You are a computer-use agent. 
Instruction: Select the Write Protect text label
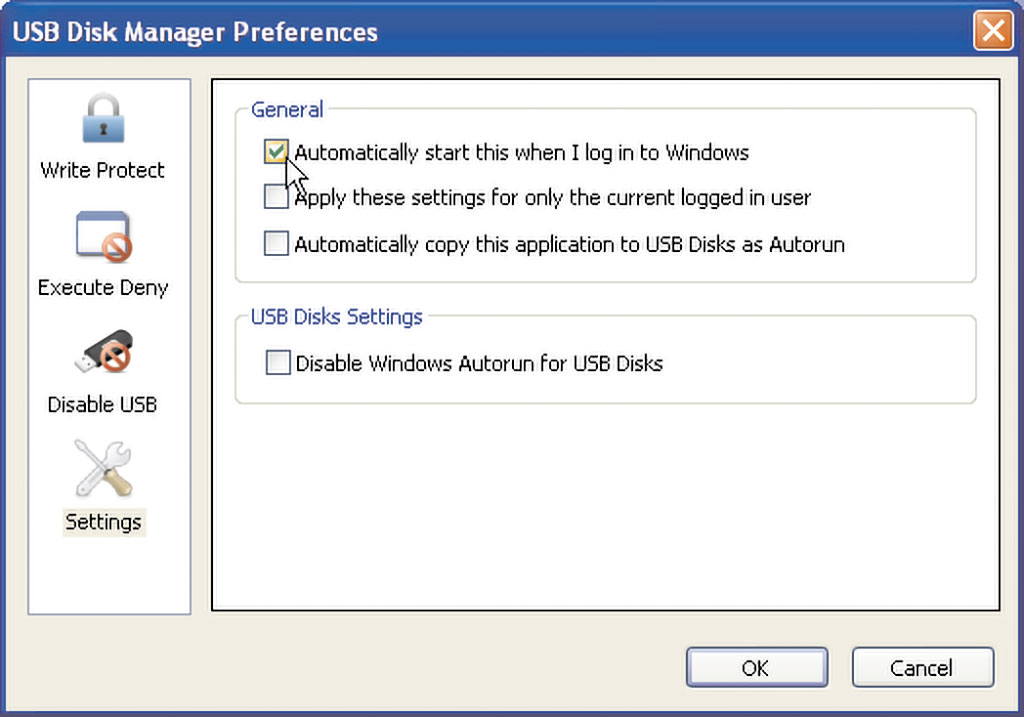pos(103,170)
